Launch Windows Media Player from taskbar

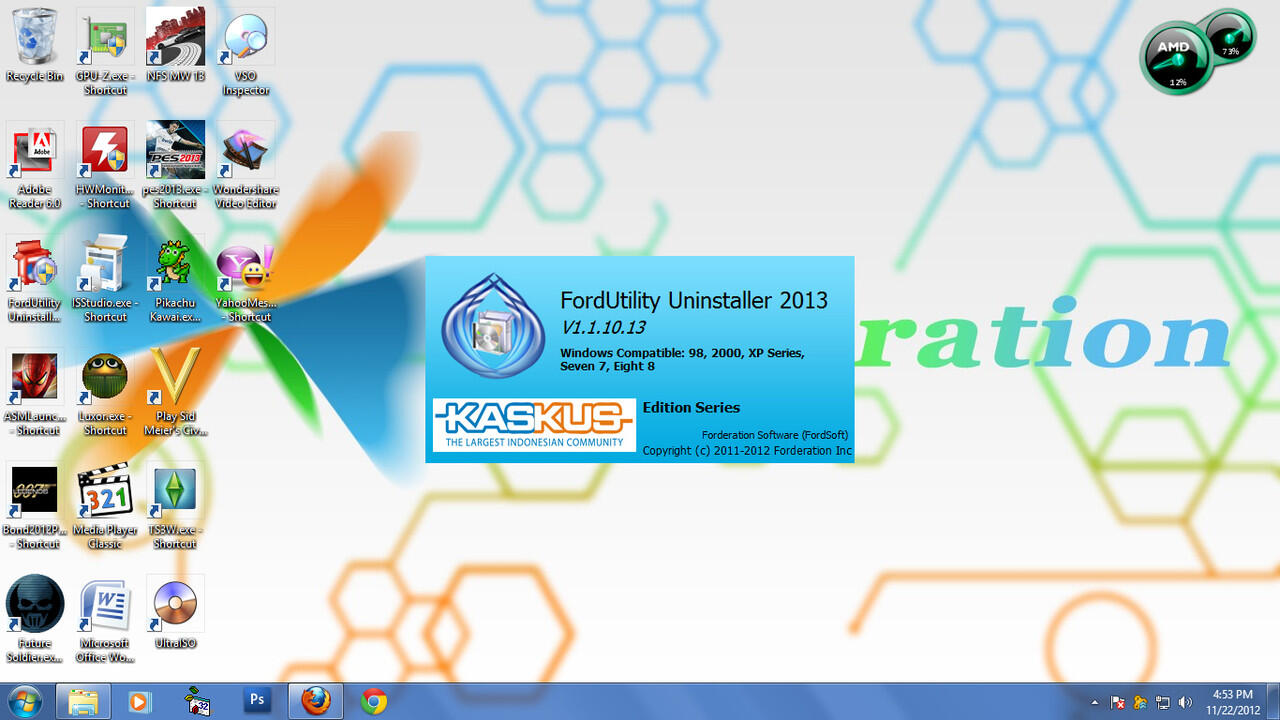coord(139,701)
